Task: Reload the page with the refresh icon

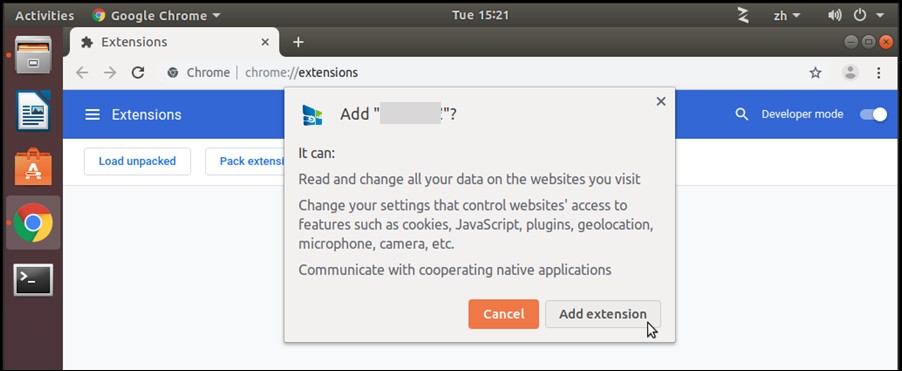Action: [137, 72]
